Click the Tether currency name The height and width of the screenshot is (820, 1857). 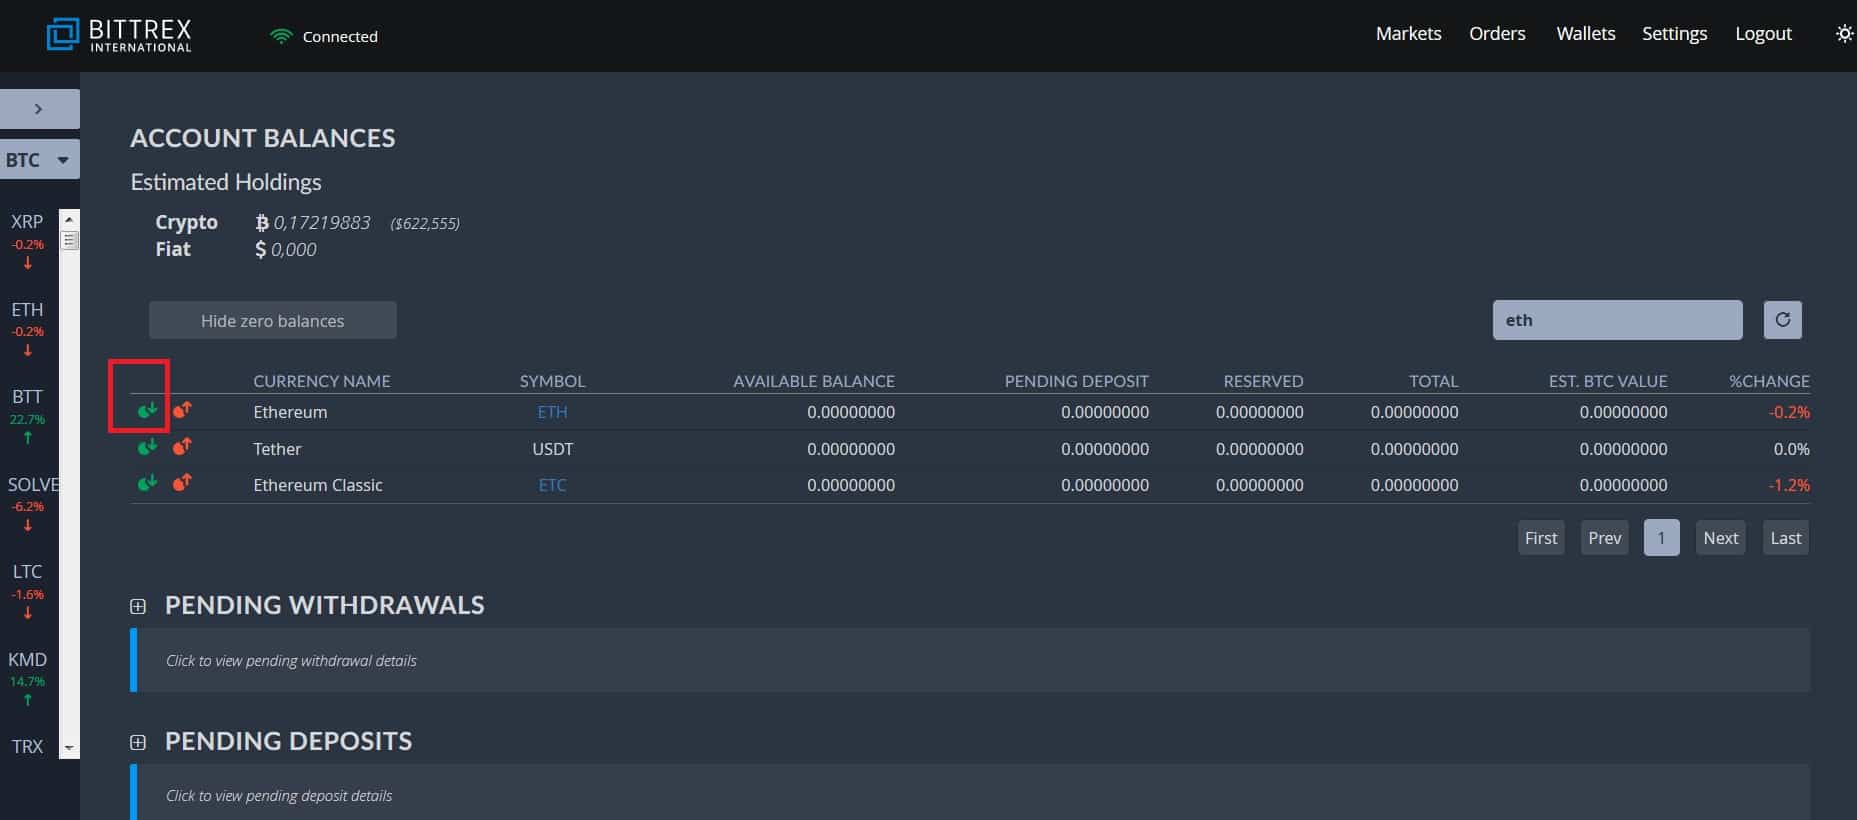[x=277, y=449]
